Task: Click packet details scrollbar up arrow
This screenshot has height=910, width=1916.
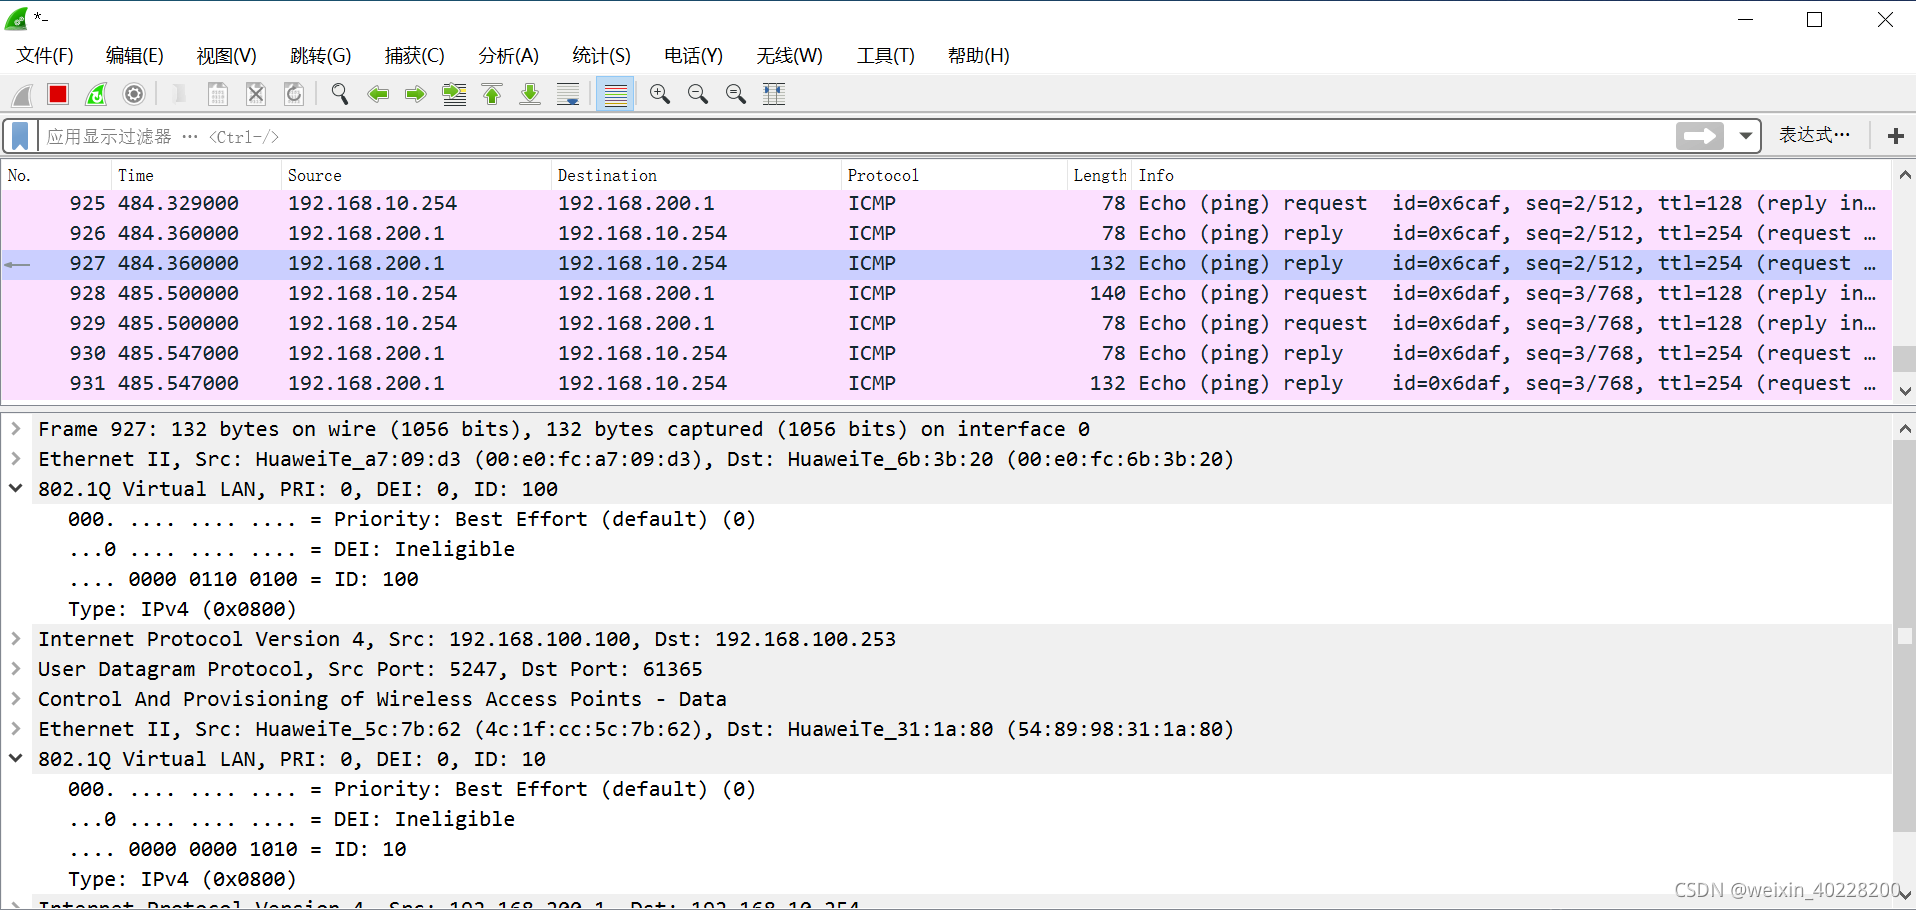Action: click(x=1904, y=429)
